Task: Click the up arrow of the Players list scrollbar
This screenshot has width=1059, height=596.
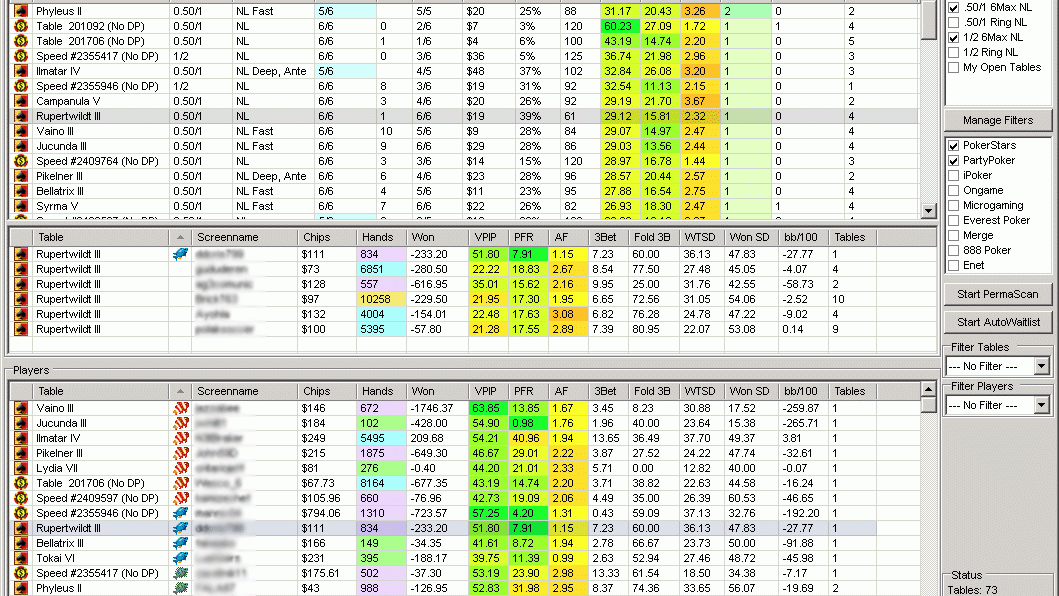Action: (929, 389)
